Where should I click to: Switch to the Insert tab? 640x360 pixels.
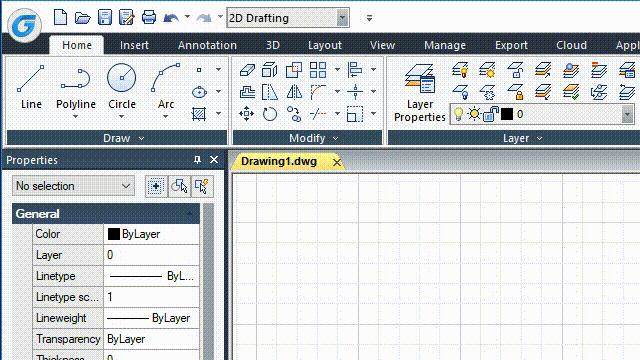point(134,45)
